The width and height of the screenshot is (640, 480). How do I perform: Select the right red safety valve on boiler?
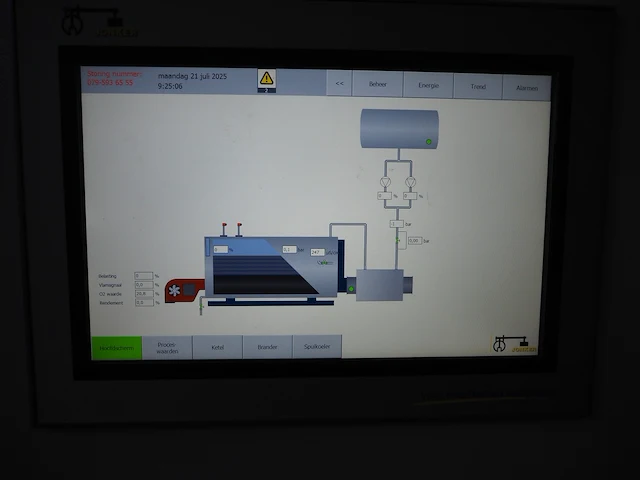(239, 229)
